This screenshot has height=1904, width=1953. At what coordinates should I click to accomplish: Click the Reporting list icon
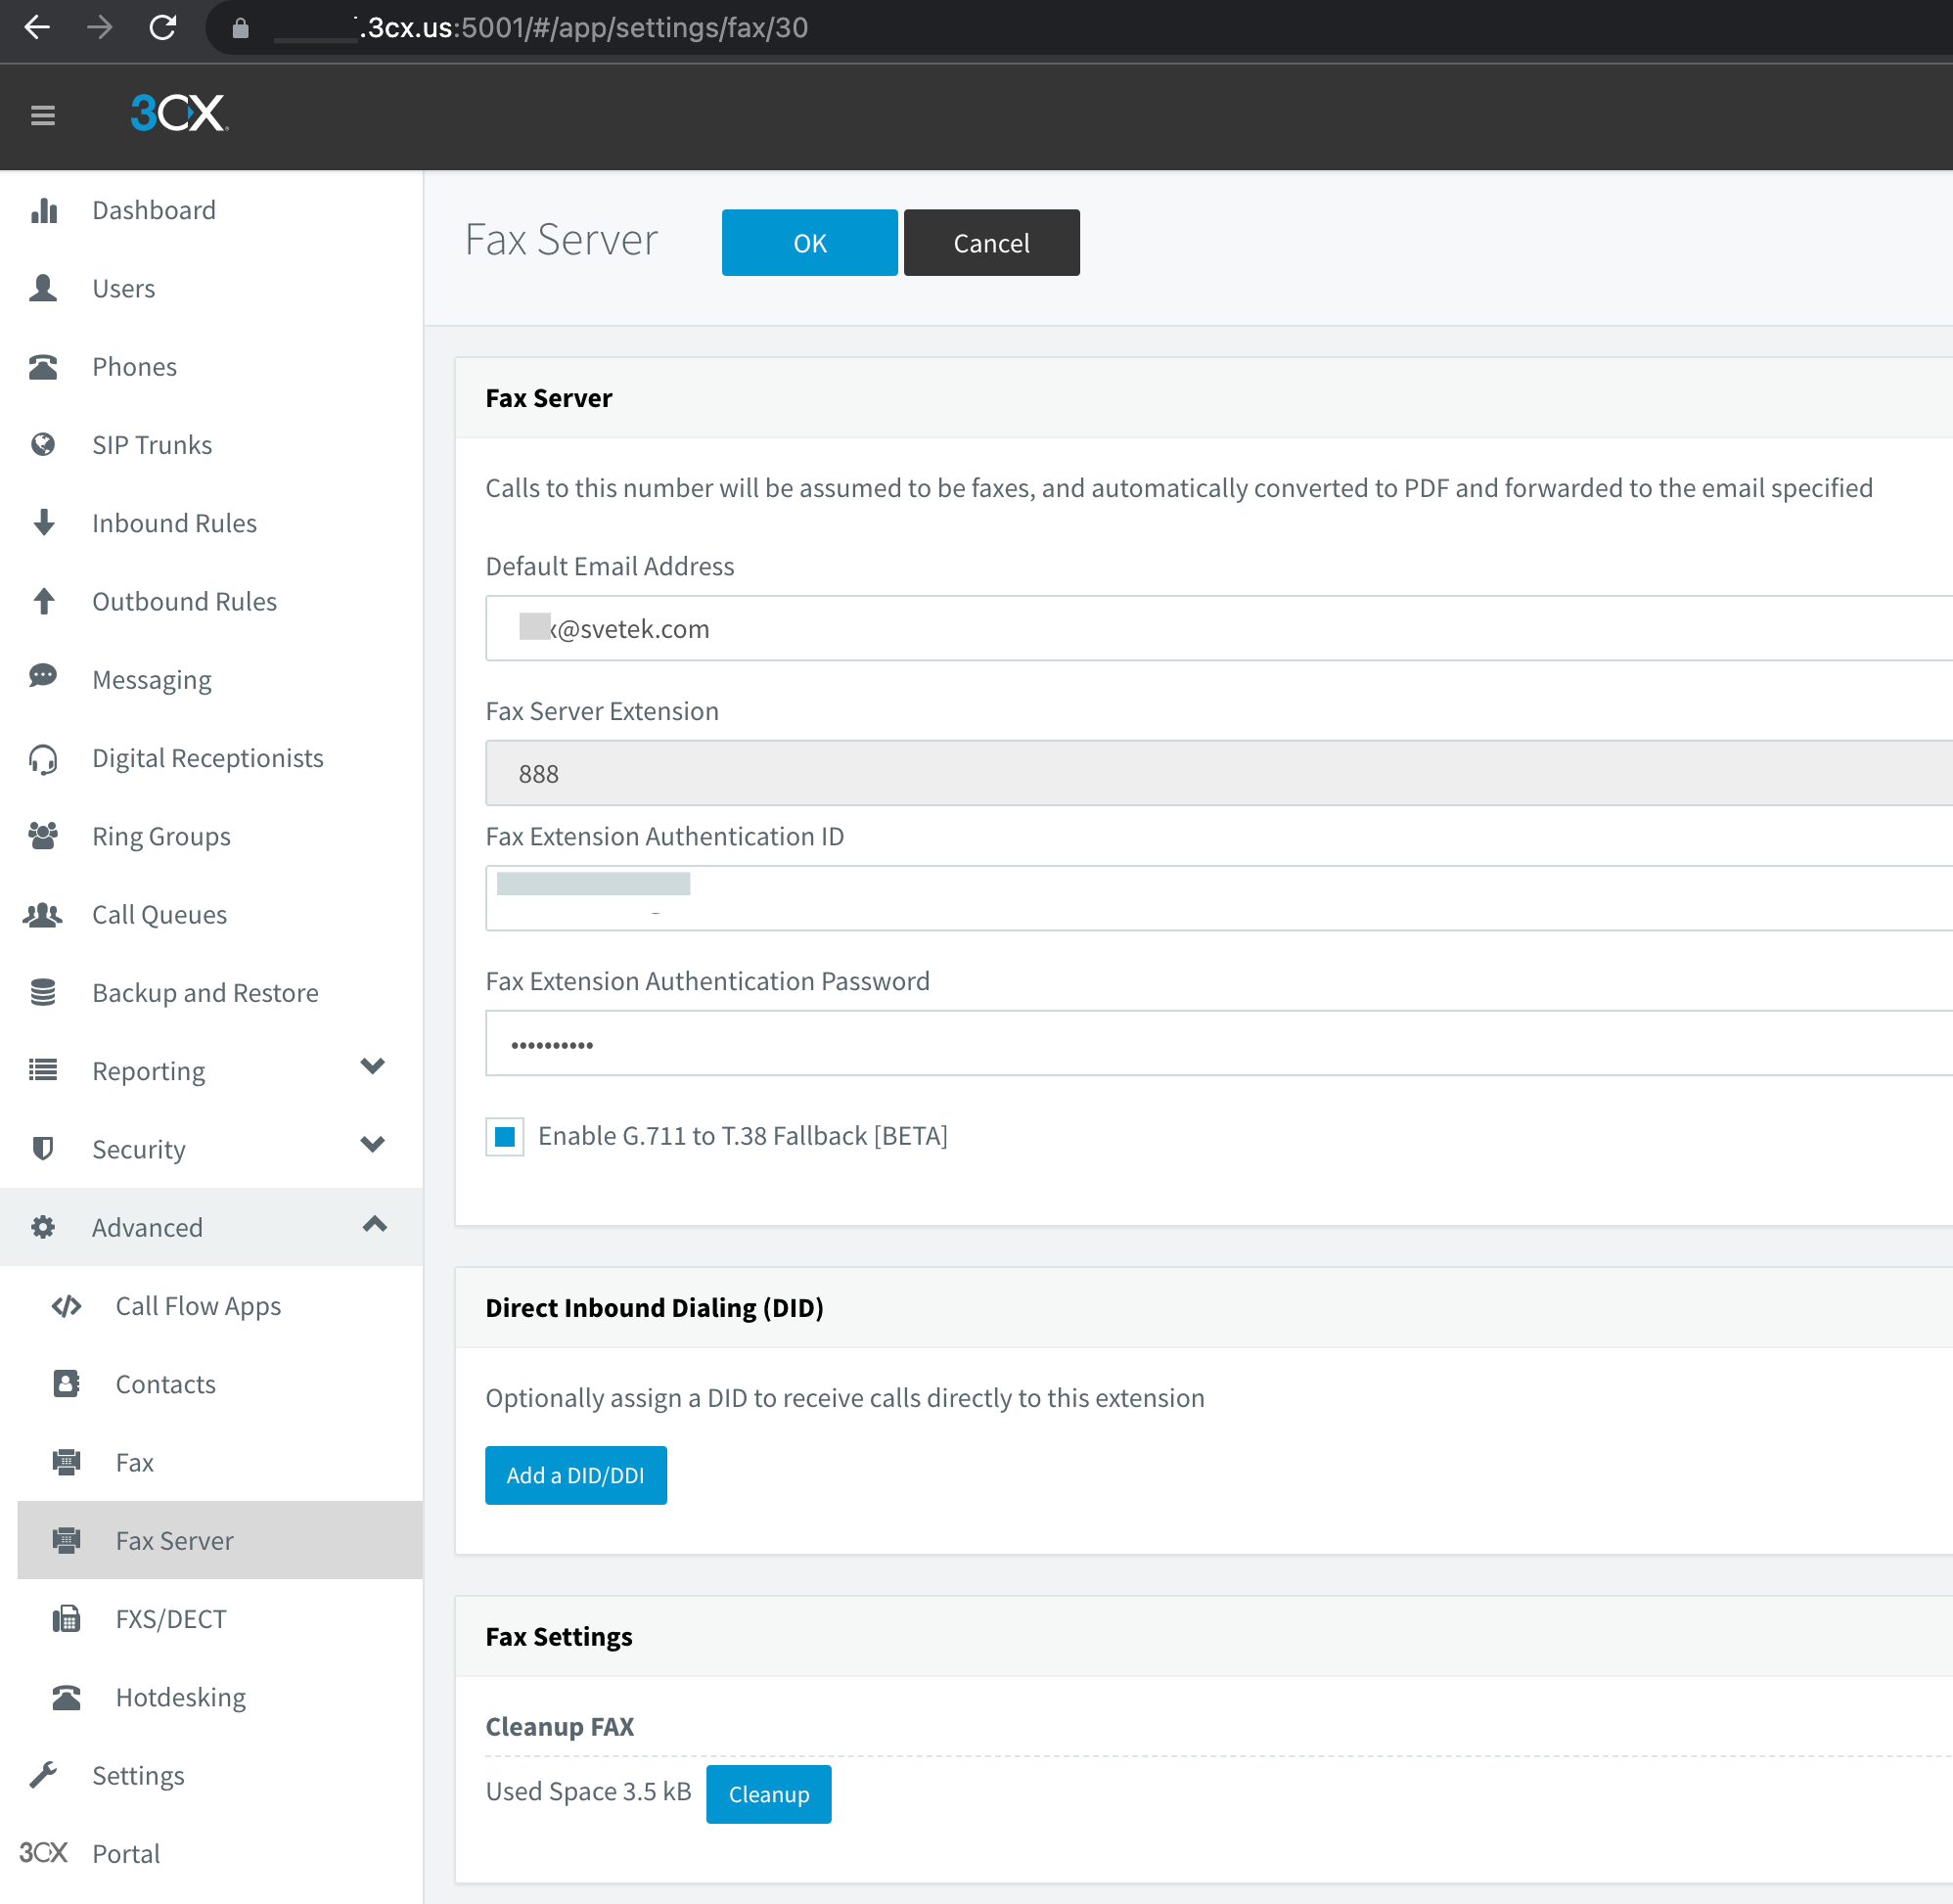coord(43,1070)
